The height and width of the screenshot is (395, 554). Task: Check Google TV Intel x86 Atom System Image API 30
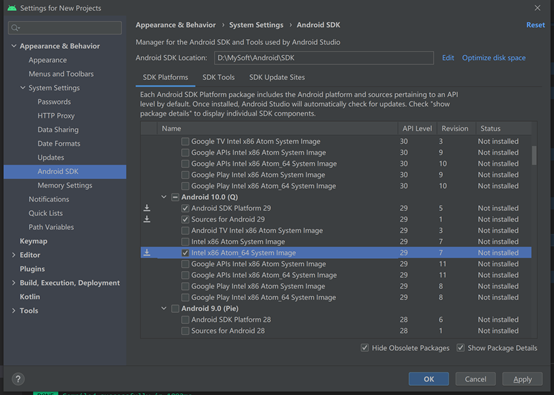185,141
